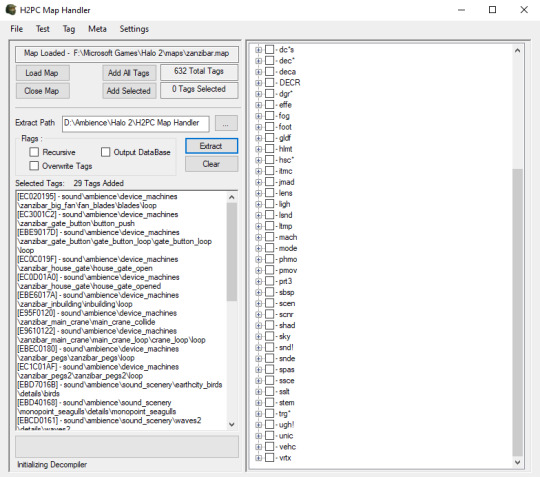This screenshot has width=540, height=477.
Task: Select the dec* tree item label
Action: pos(287,61)
